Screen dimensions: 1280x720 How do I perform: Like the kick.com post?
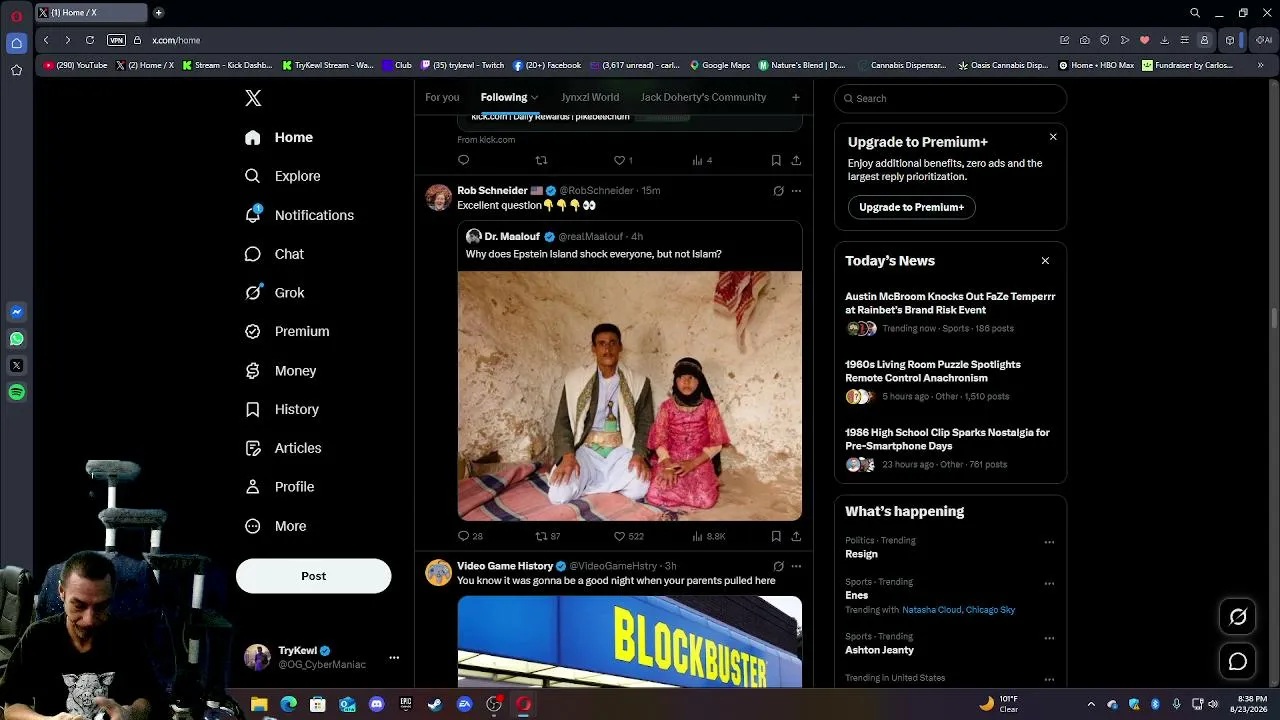(x=619, y=160)
